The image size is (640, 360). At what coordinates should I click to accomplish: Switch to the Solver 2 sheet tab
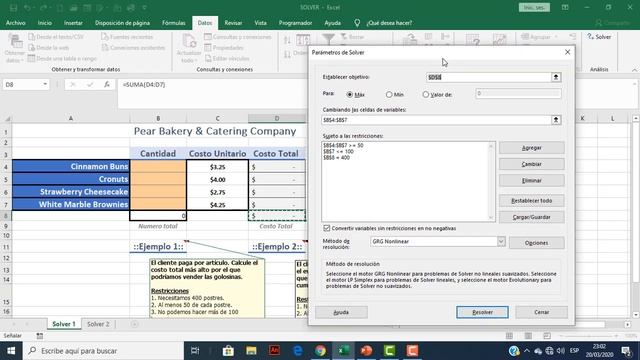point(98,324)
